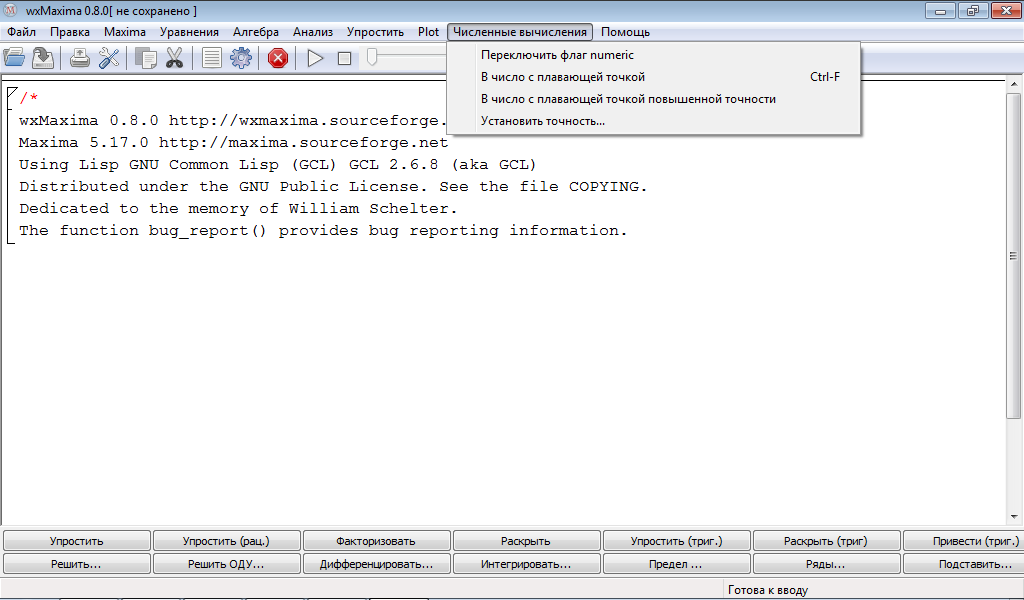
Task: Open settings via wrench and screwdriver icon
Action: tap(109, 58)
